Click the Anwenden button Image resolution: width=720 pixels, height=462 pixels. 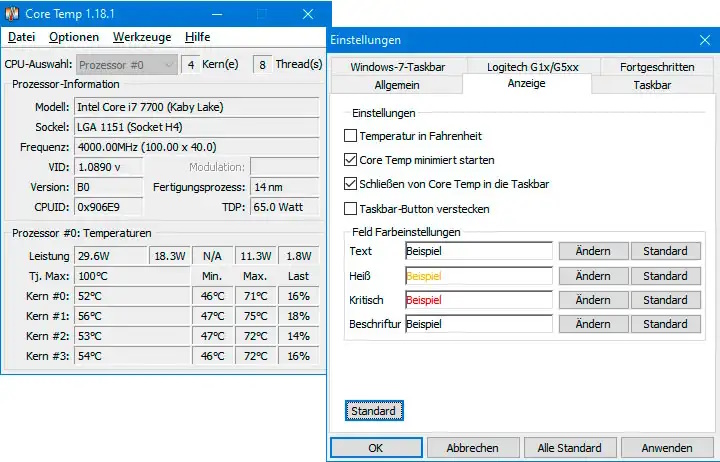click(x=666, y=448)
